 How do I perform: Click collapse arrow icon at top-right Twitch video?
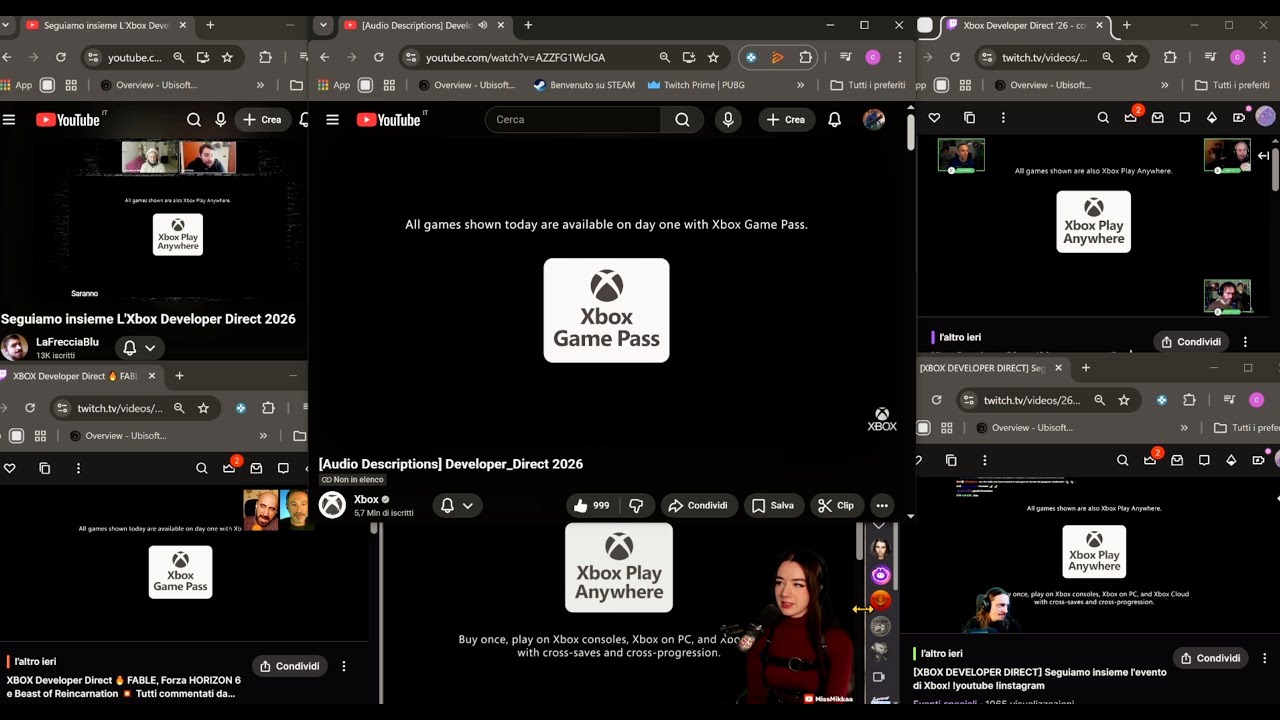pyautogui.click(x=1263, y=155)
